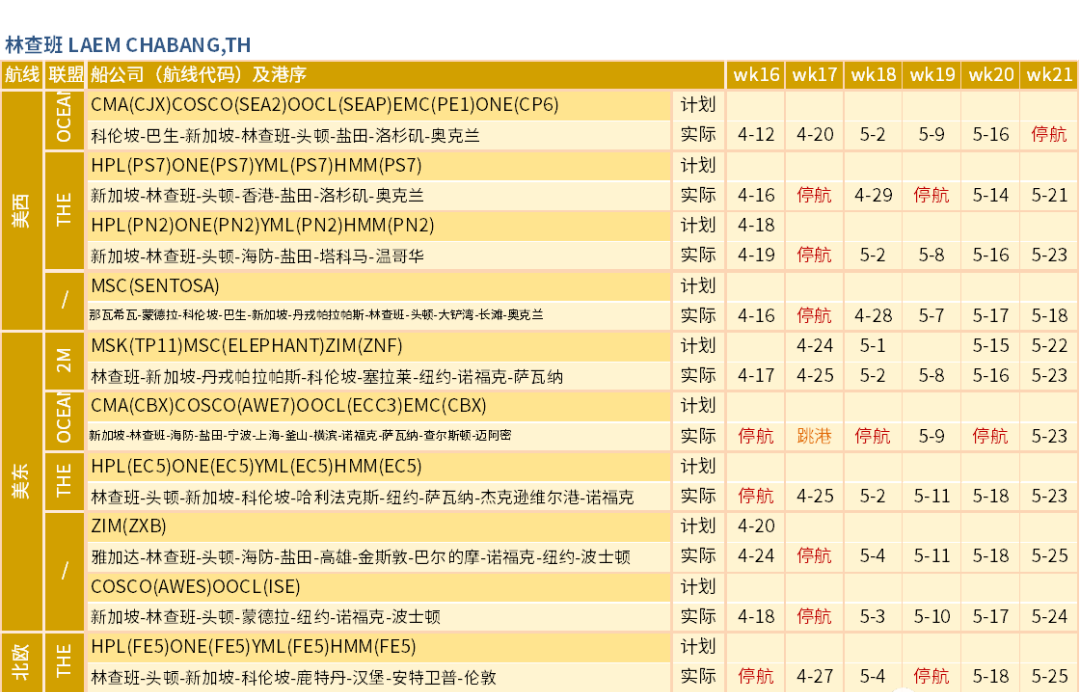Image resolution: width=1080 pixels, height=692 pixels.
Task: Click the 2M alliance cell
Action: (64, 361)
